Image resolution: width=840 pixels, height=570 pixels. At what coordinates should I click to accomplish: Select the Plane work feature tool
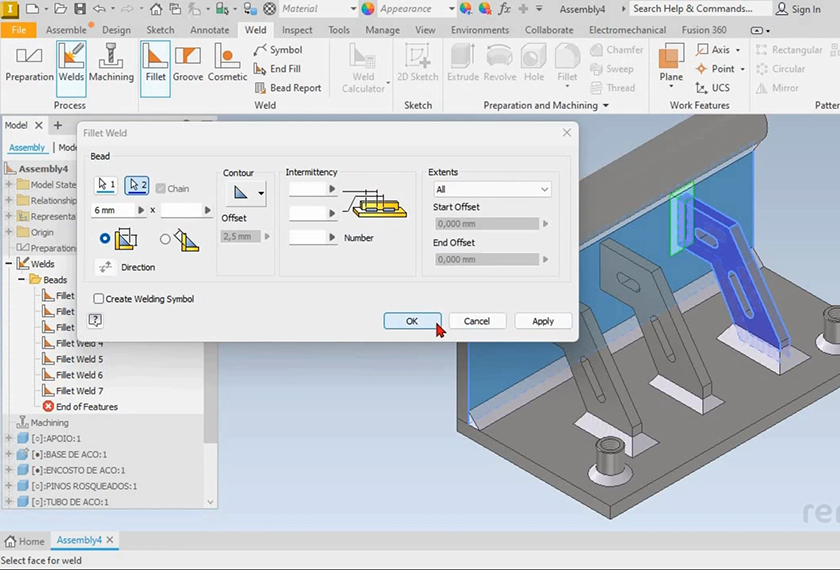[671, 62]
